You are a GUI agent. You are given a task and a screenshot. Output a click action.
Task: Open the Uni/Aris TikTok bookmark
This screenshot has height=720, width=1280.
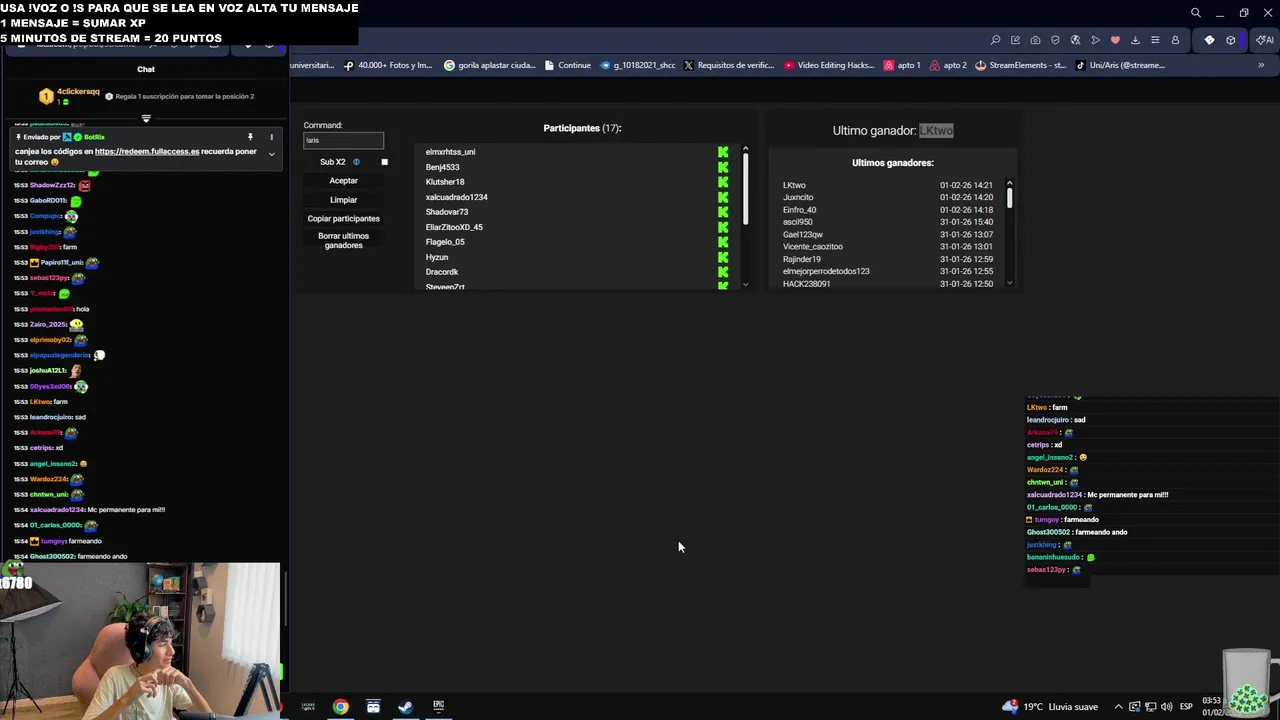pos(1121,65)
